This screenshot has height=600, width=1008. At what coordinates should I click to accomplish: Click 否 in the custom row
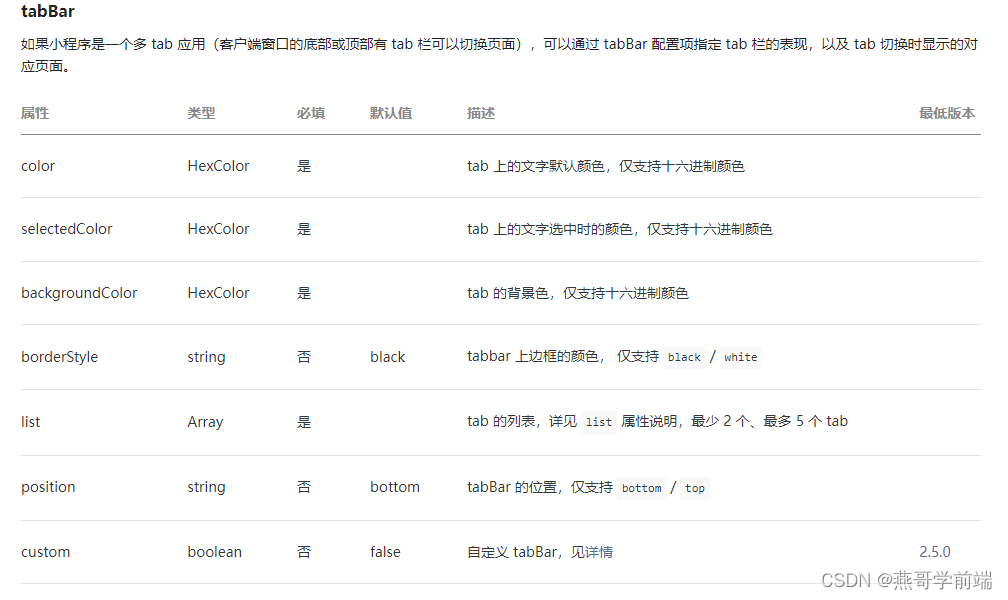(x=304, y=552)
